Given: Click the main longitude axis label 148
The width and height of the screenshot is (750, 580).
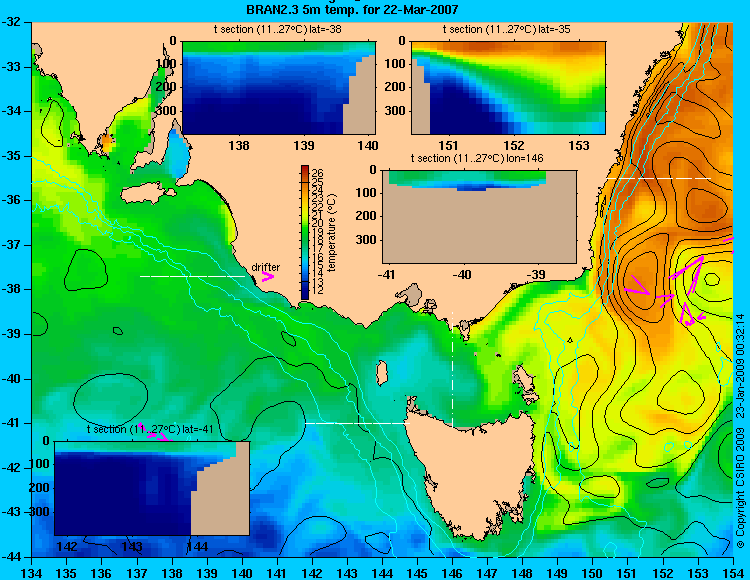Looking at the screenshot, I should [522, 573].
